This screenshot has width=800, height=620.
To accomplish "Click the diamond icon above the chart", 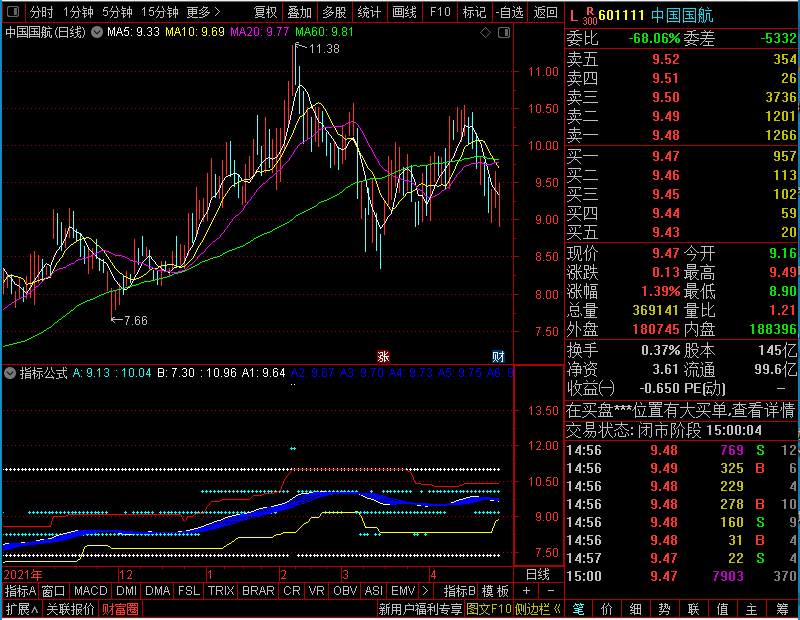I will click(485, 33).
